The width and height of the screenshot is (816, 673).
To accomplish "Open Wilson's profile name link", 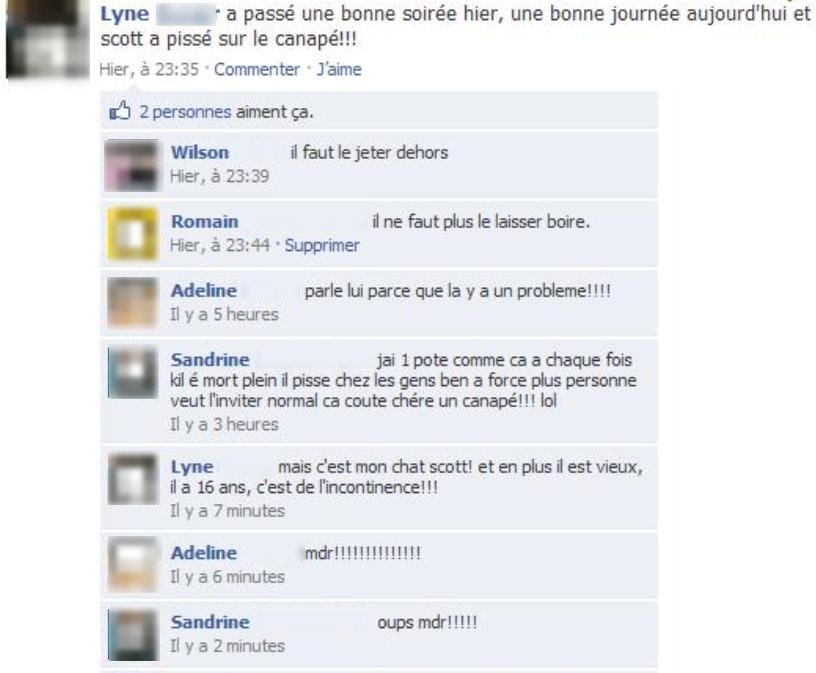I will pyautogui.click(x=200, y=153).
